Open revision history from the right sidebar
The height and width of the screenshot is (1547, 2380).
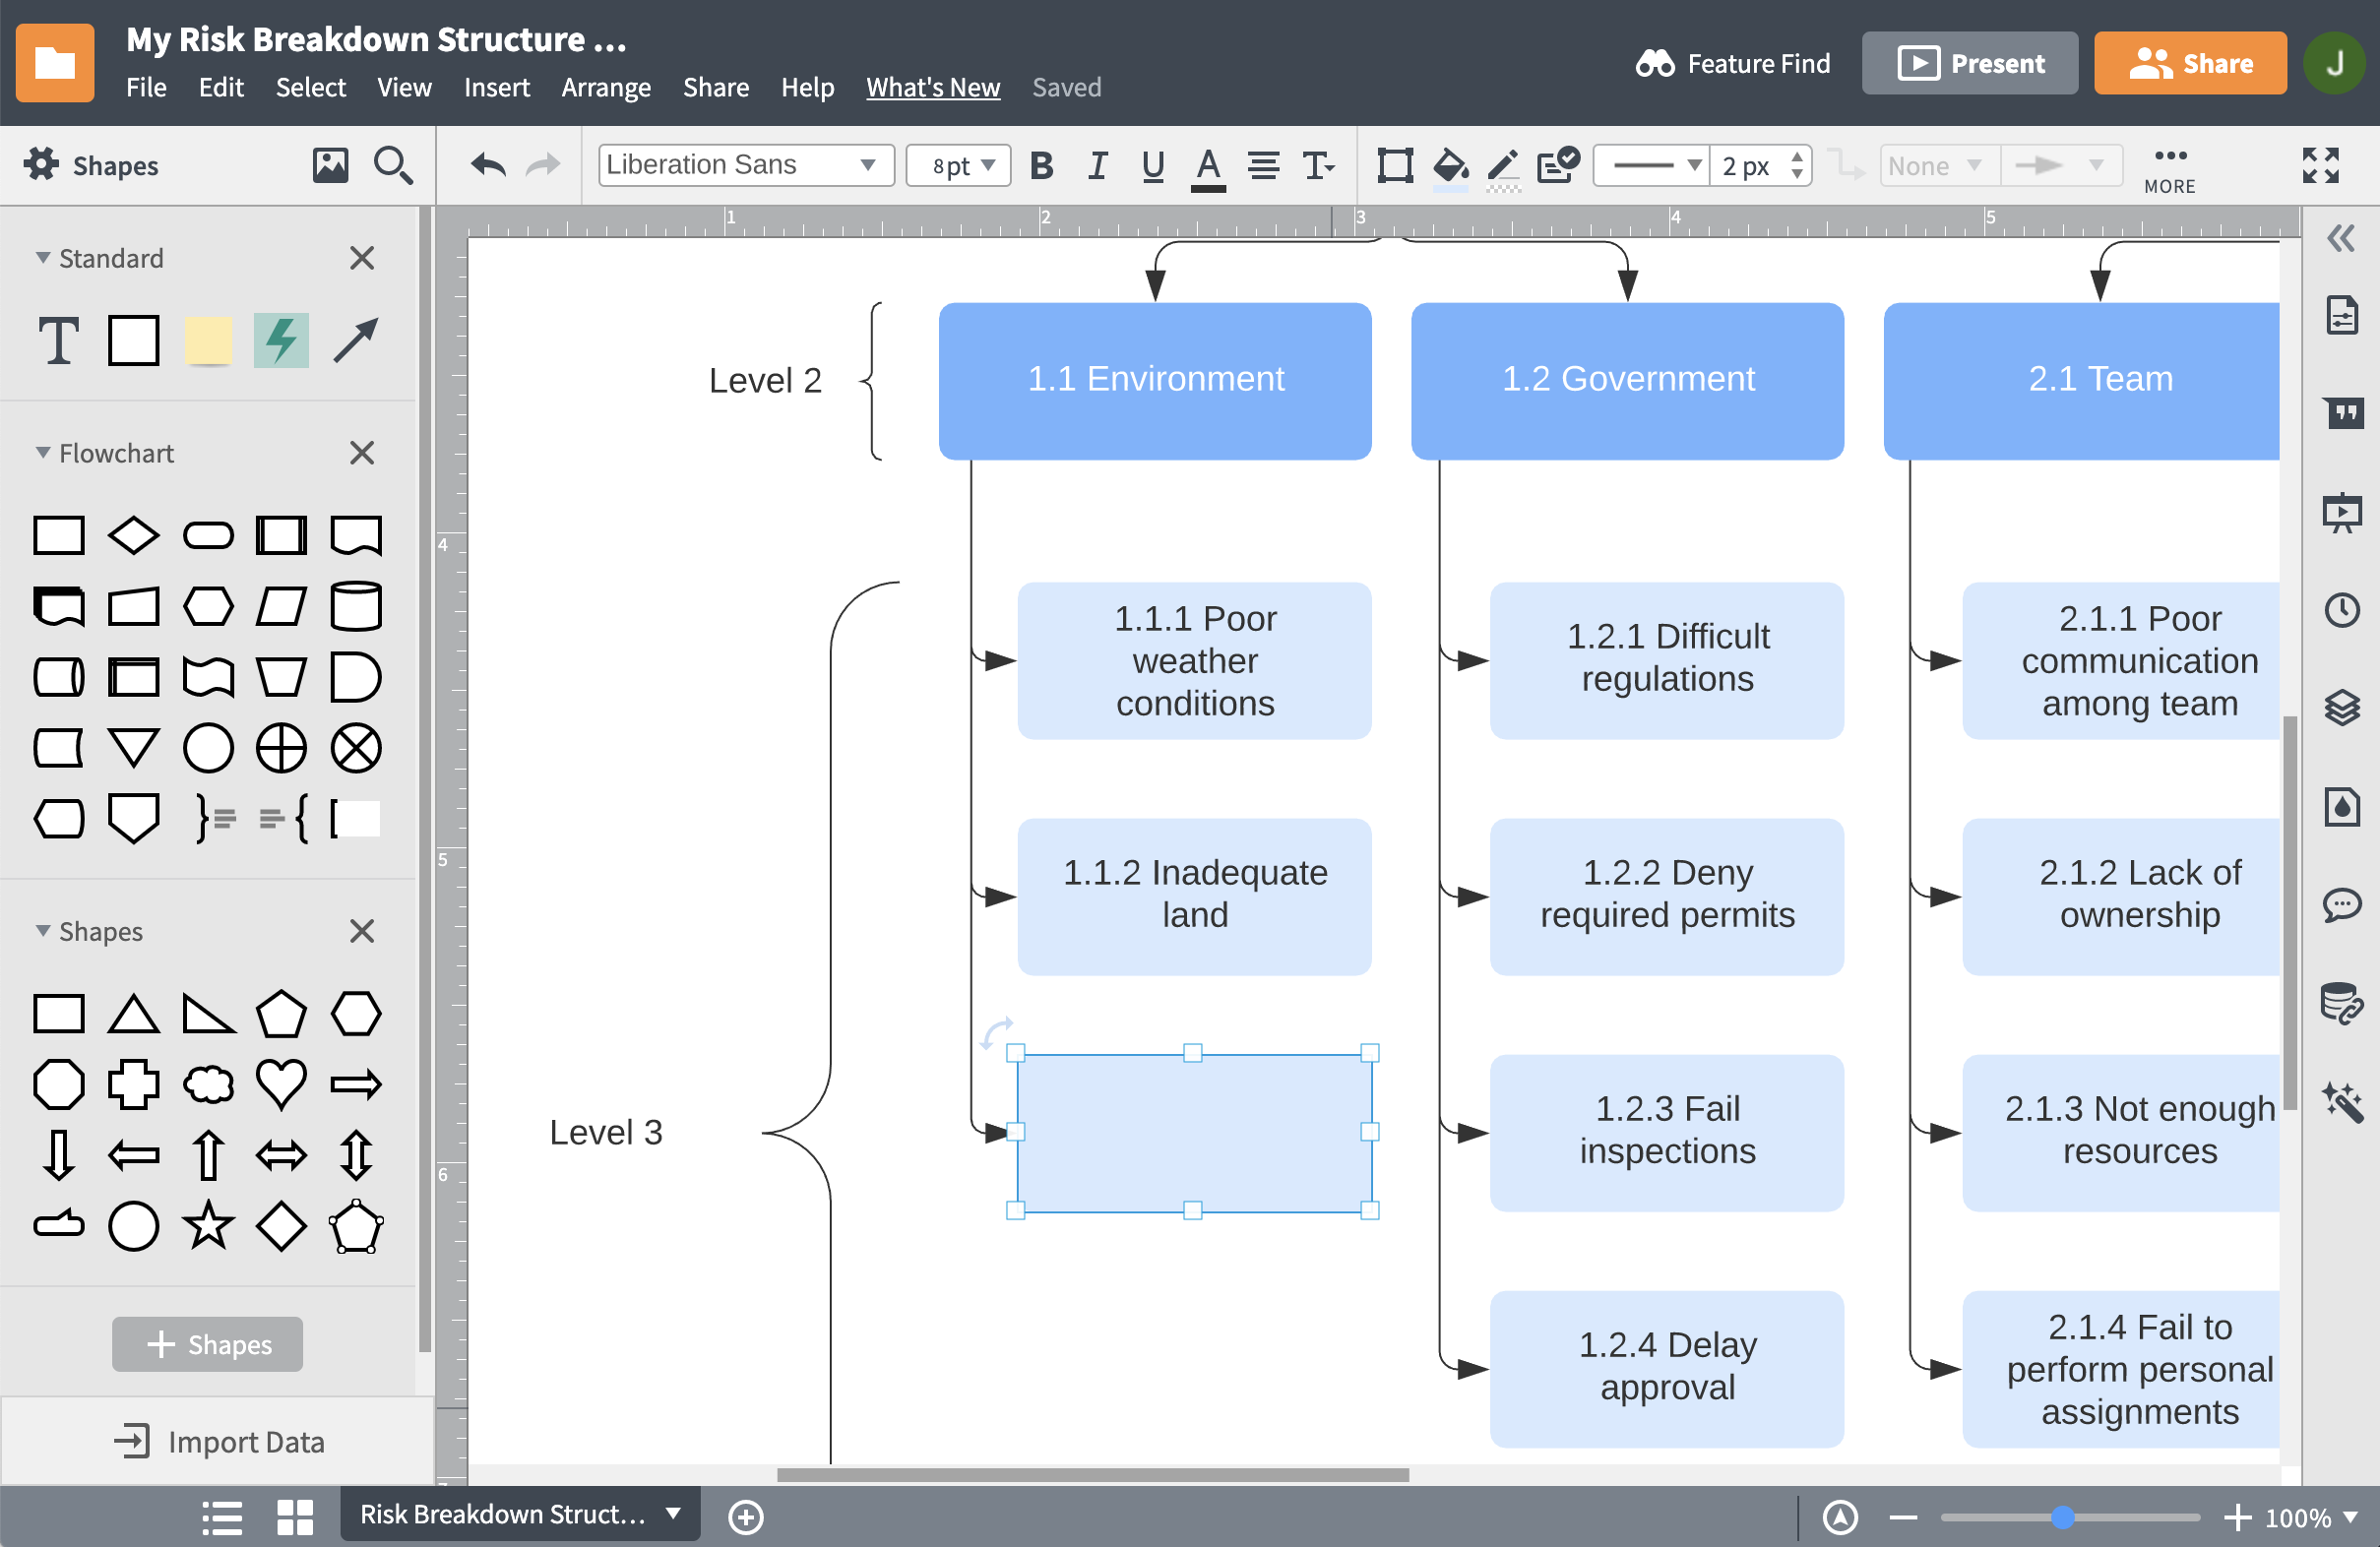(x=2345, y=611)
